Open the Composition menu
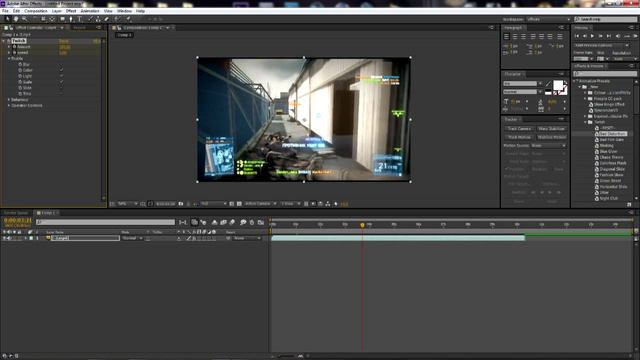Image resolution: width=640 pixels, height=360 pixels. pos(36,11)
